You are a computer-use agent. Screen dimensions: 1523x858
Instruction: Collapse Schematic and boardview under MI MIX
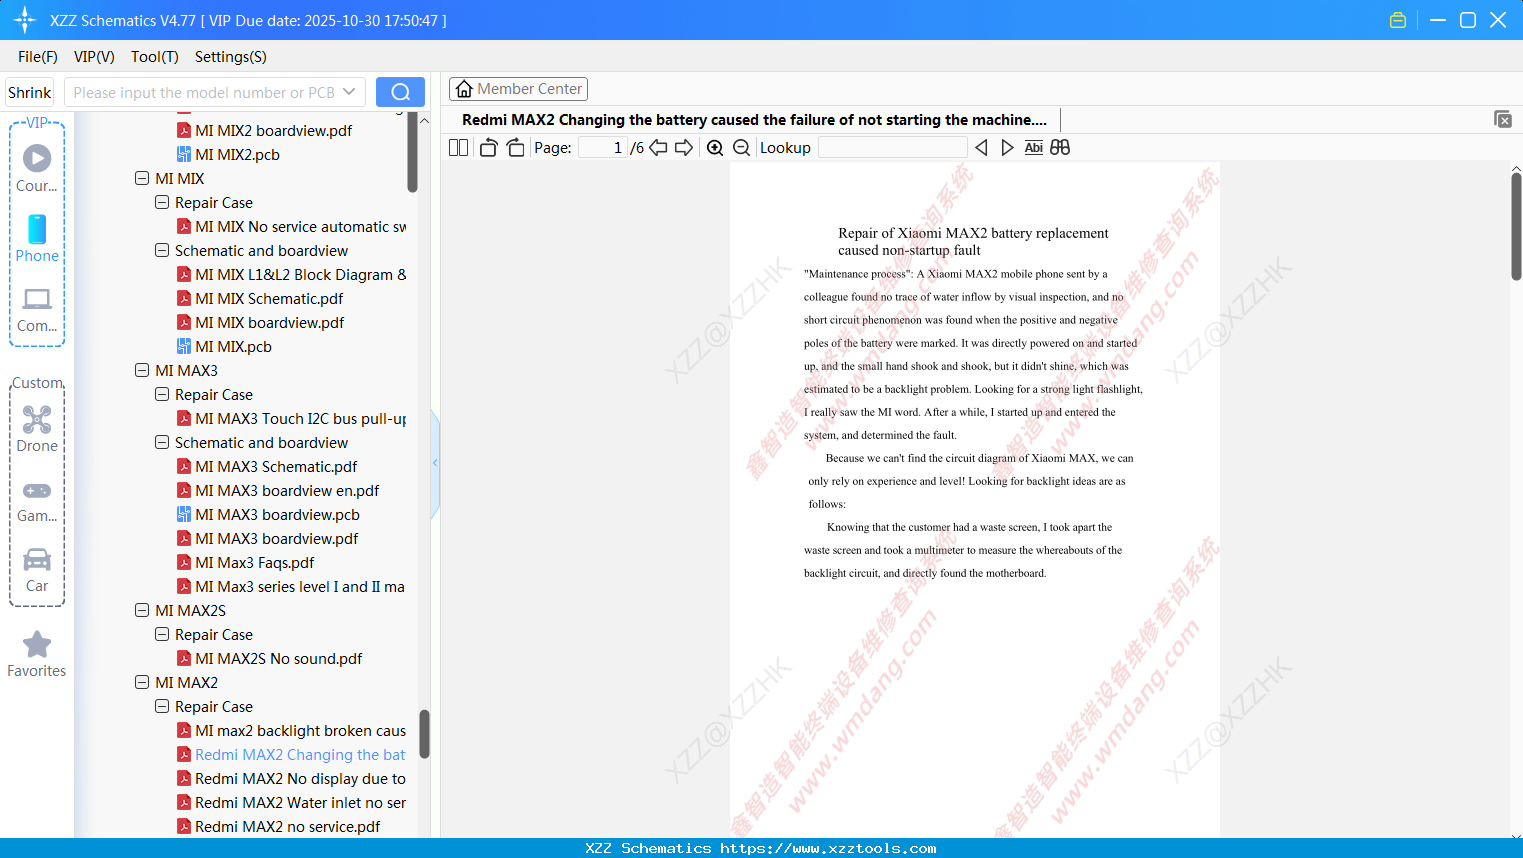(x=162, y=250)
